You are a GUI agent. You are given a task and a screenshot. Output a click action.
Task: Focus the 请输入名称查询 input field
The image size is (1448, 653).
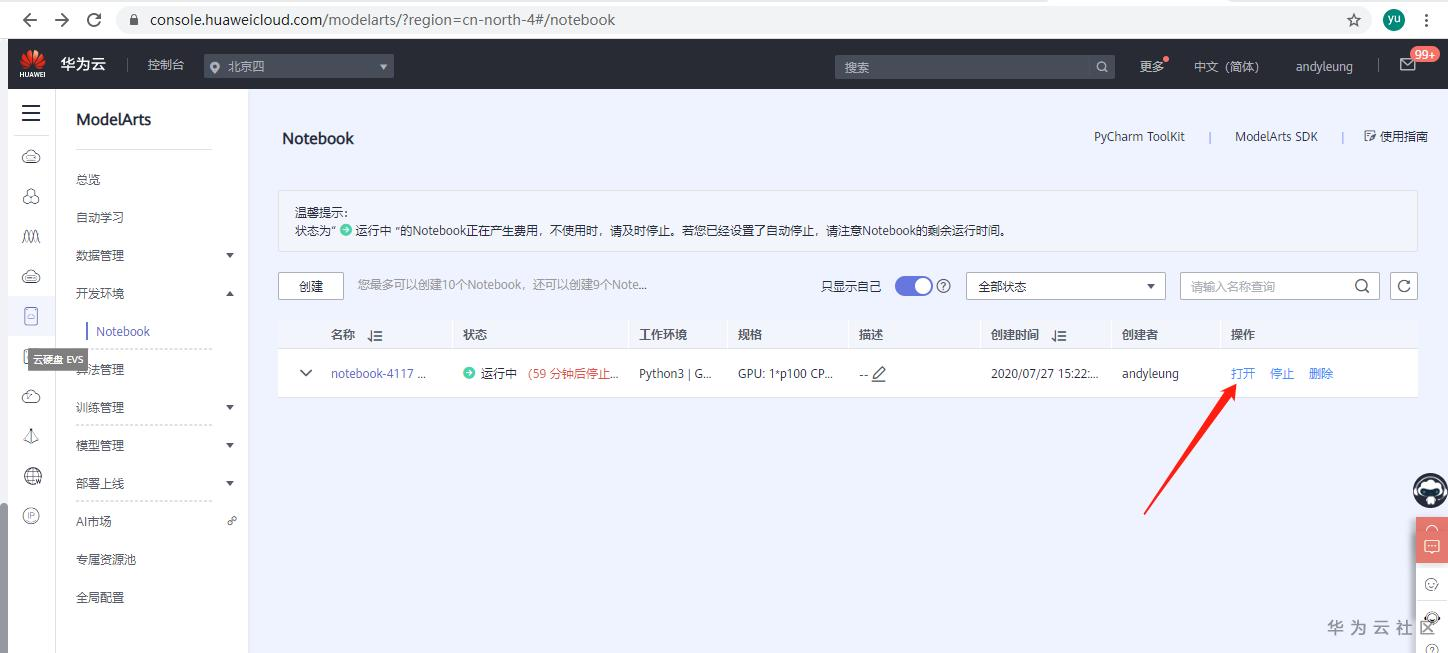click(x=1266, y=286)
